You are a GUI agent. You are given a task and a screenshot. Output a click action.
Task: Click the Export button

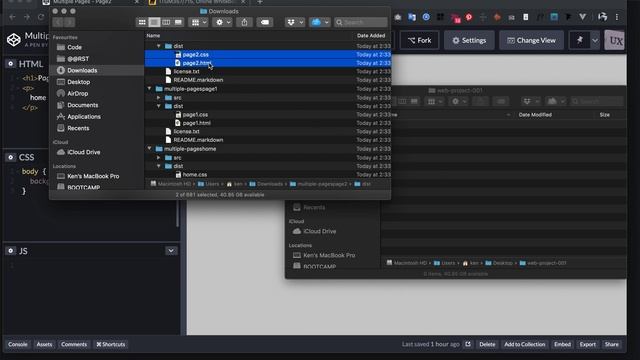(x=587, y=344)
